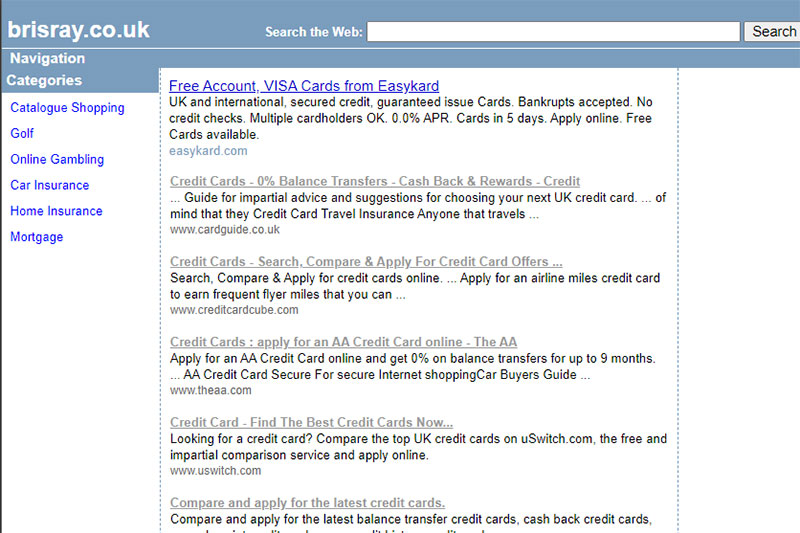Open the Online Gambling category
Screen dimensions: 800x533
(57, 159)
